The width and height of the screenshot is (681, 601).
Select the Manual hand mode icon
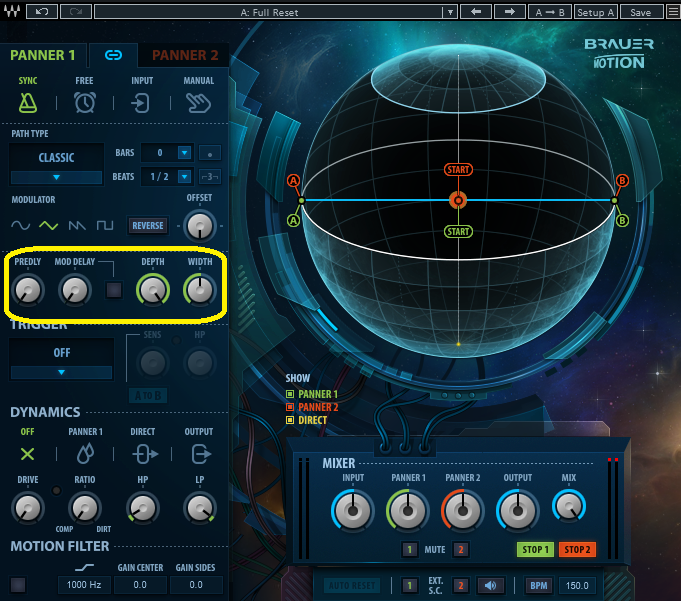(x=199, y=102)
